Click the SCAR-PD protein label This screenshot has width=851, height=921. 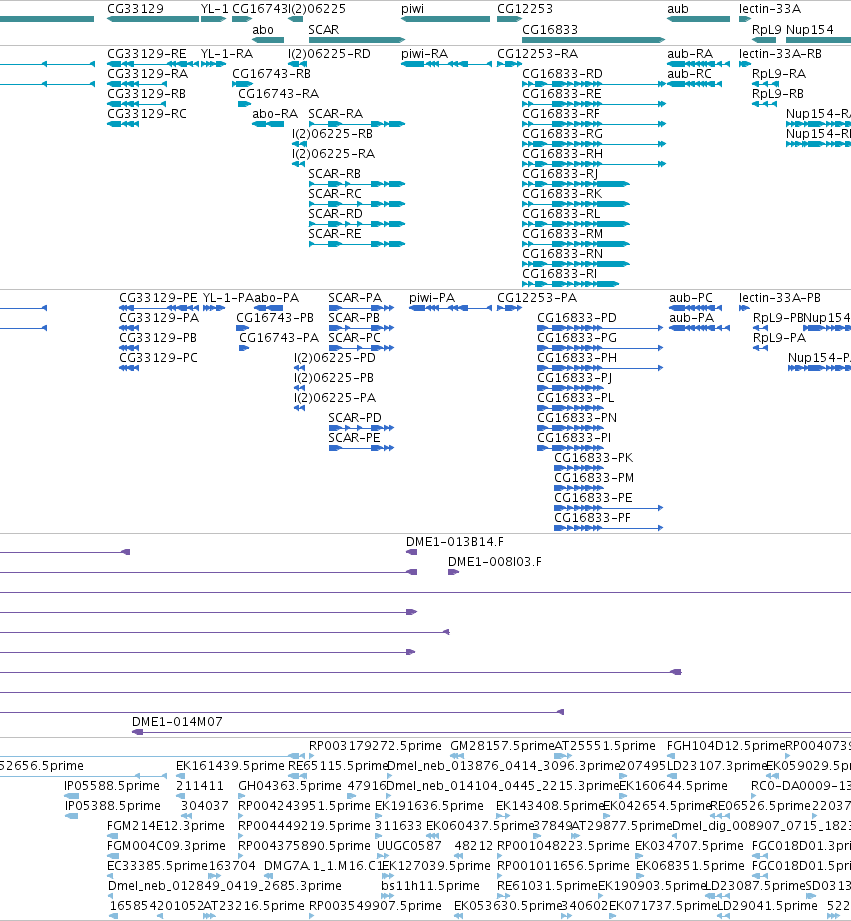pos(355,418)
